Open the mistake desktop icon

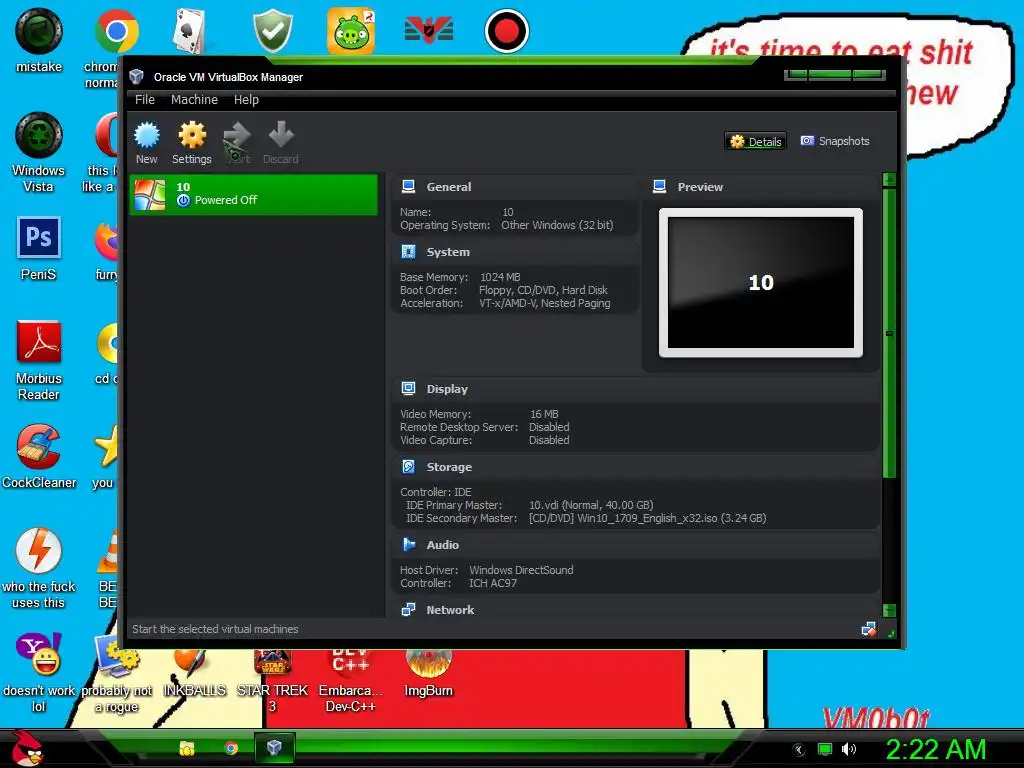pos(39,40)
